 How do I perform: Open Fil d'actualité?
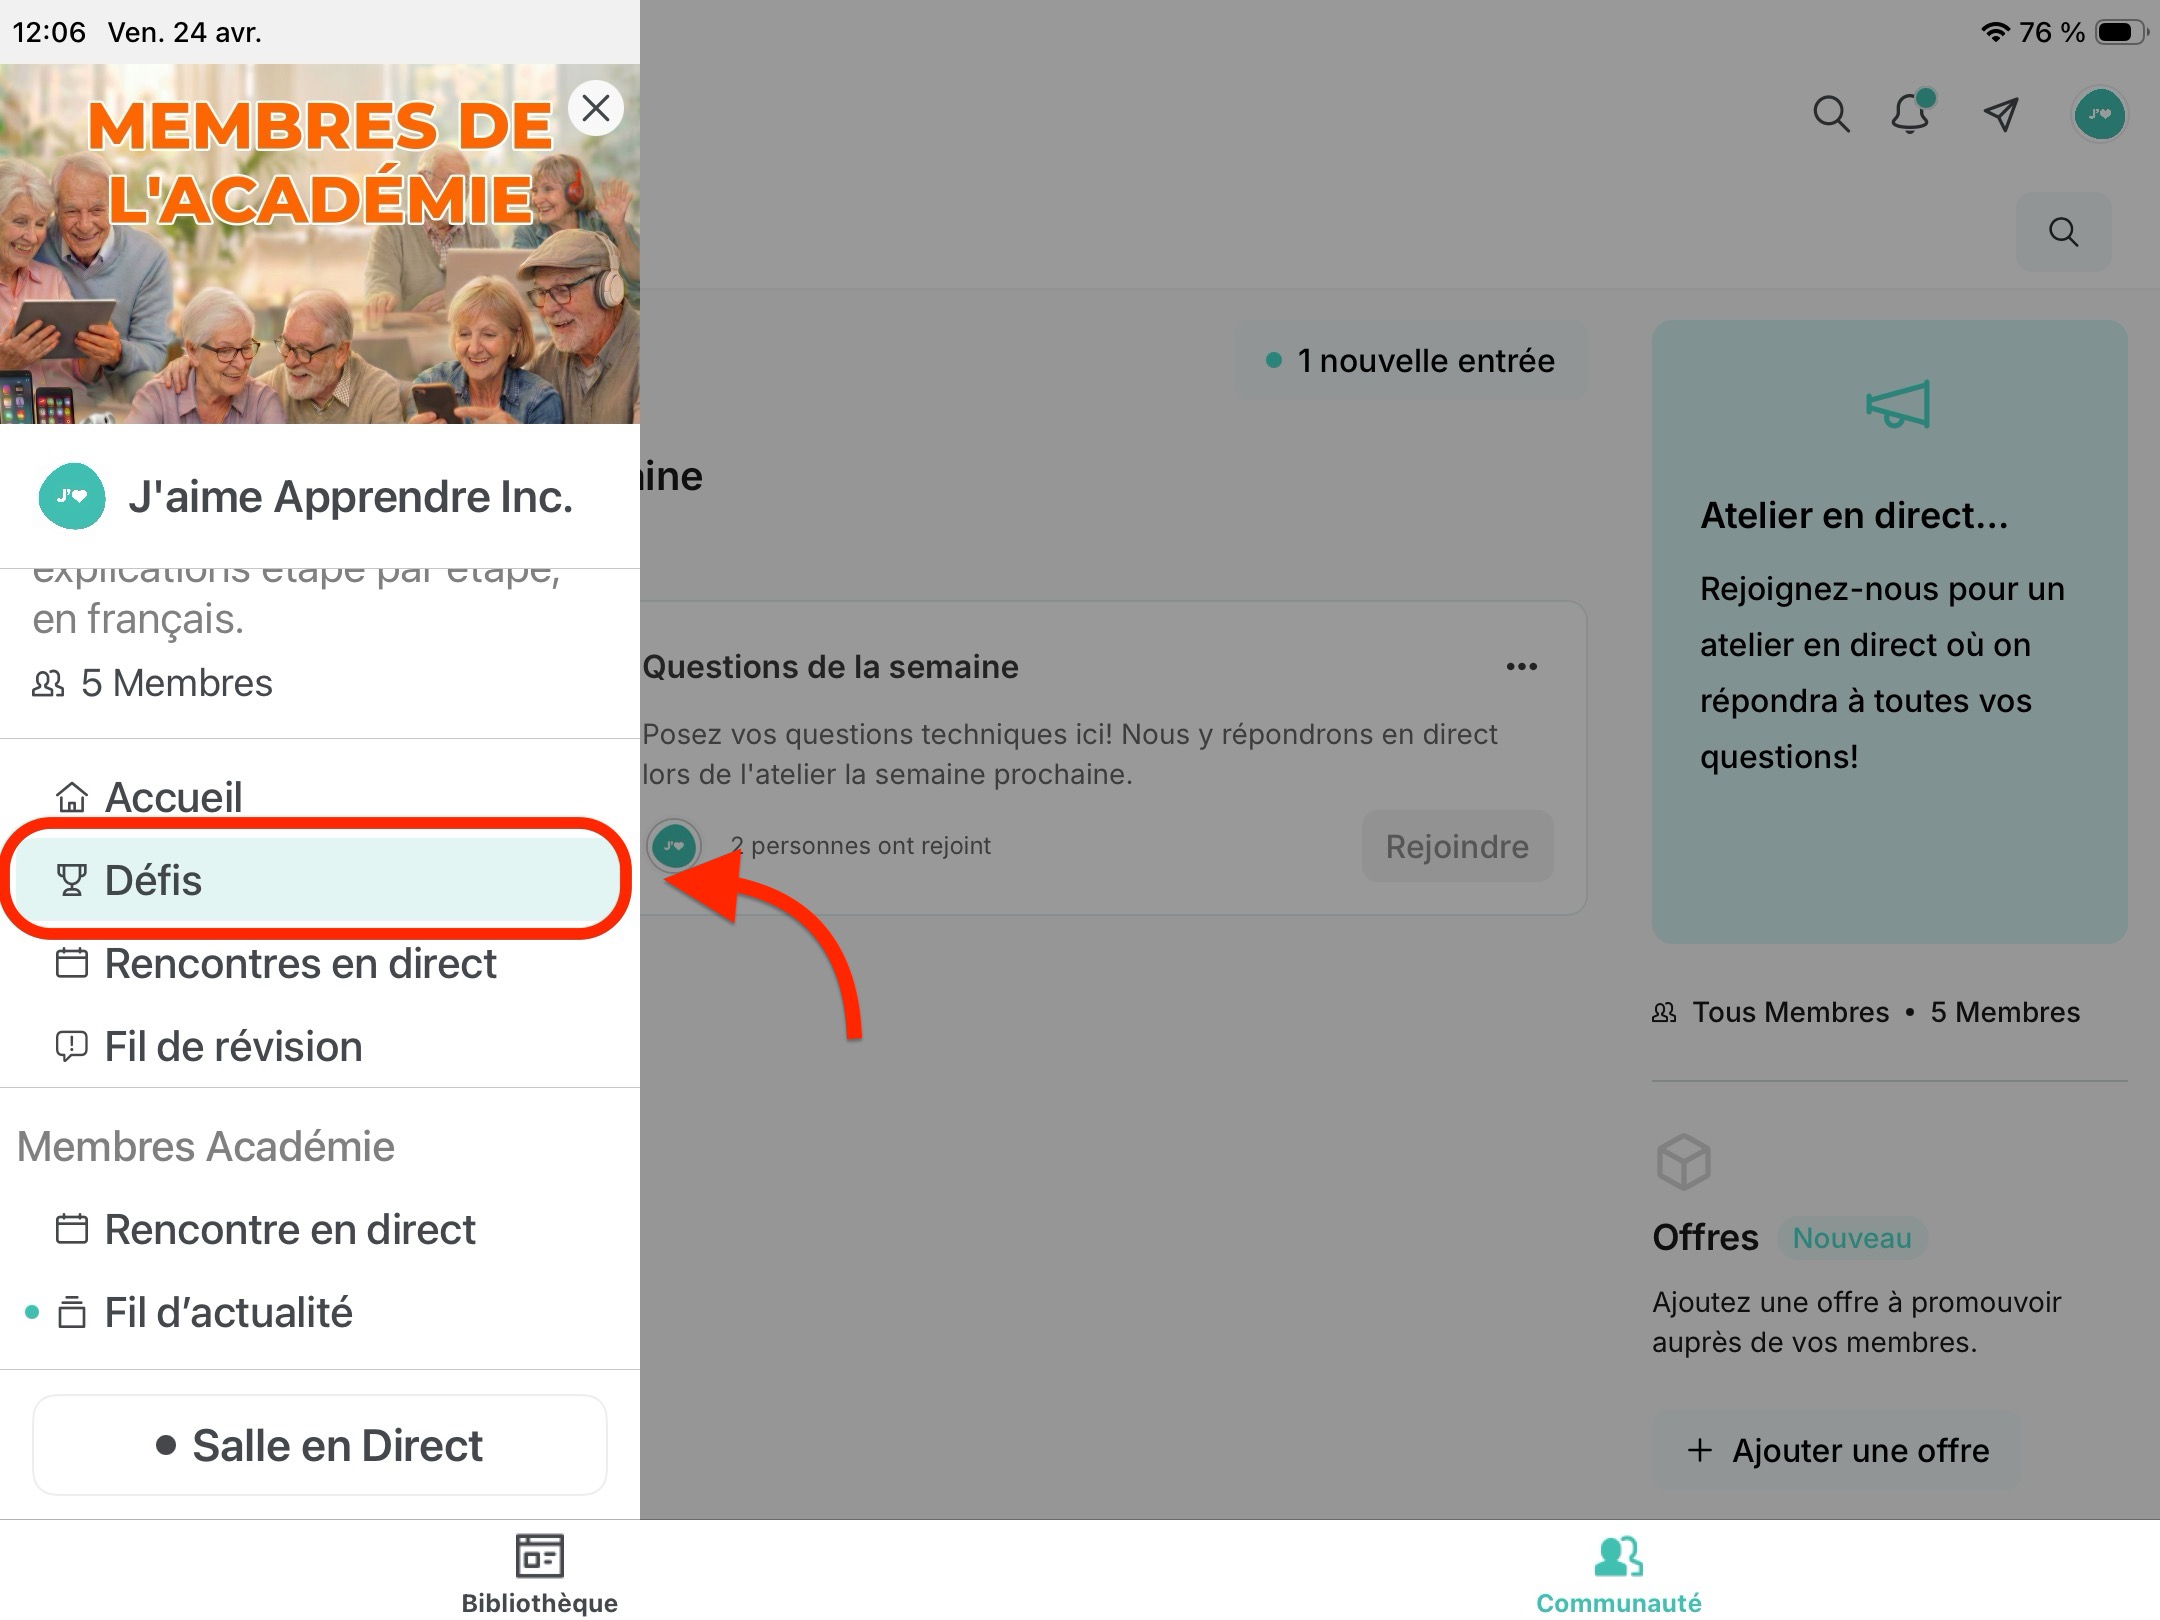[320, 1312]
